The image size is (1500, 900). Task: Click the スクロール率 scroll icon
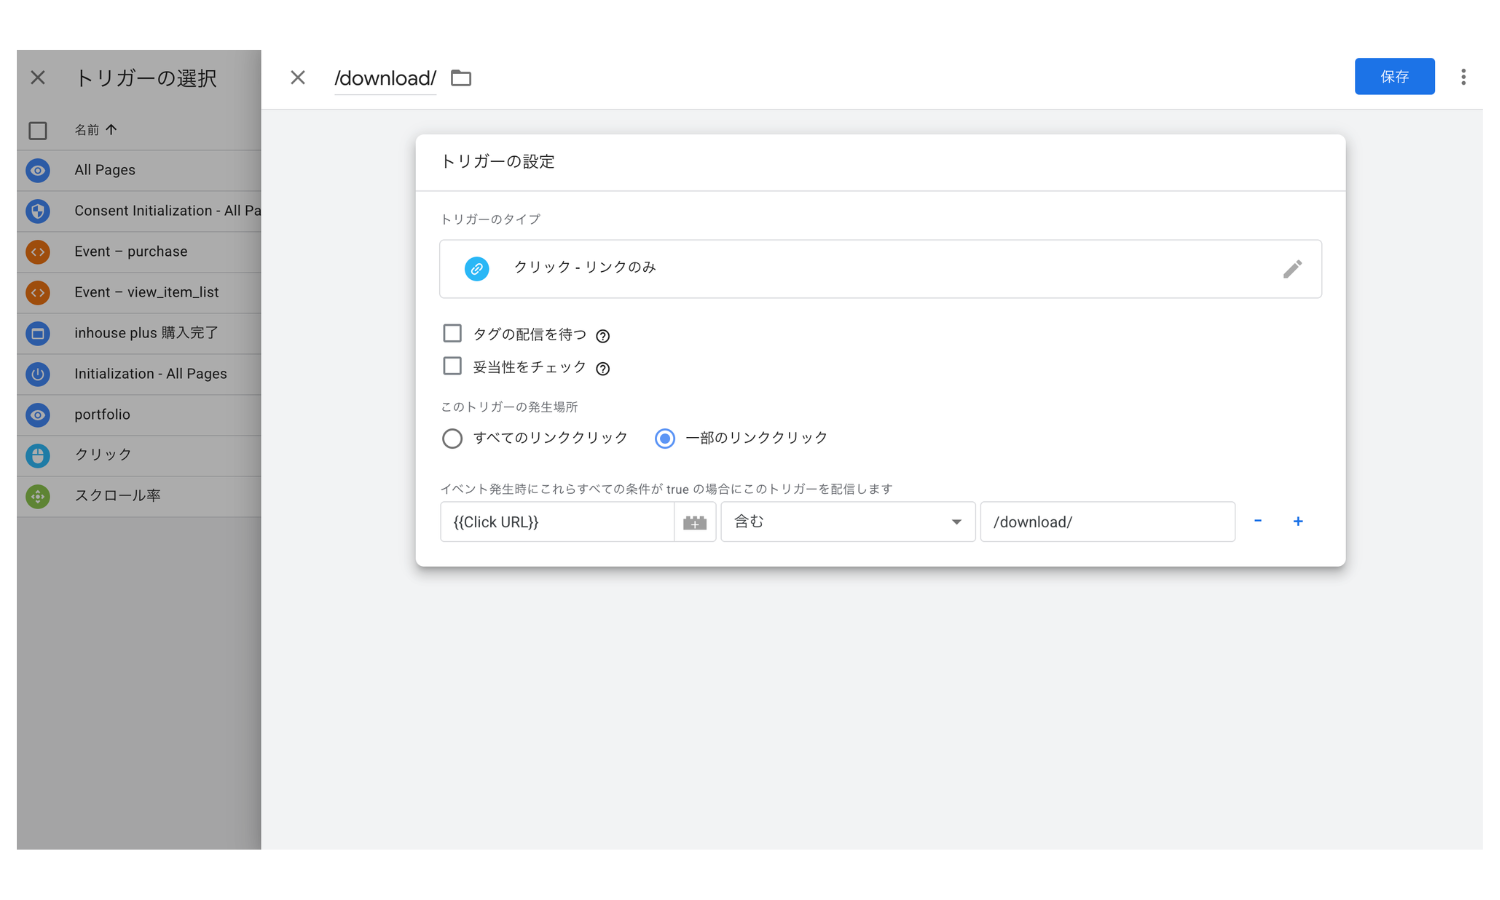pos(38,496)
